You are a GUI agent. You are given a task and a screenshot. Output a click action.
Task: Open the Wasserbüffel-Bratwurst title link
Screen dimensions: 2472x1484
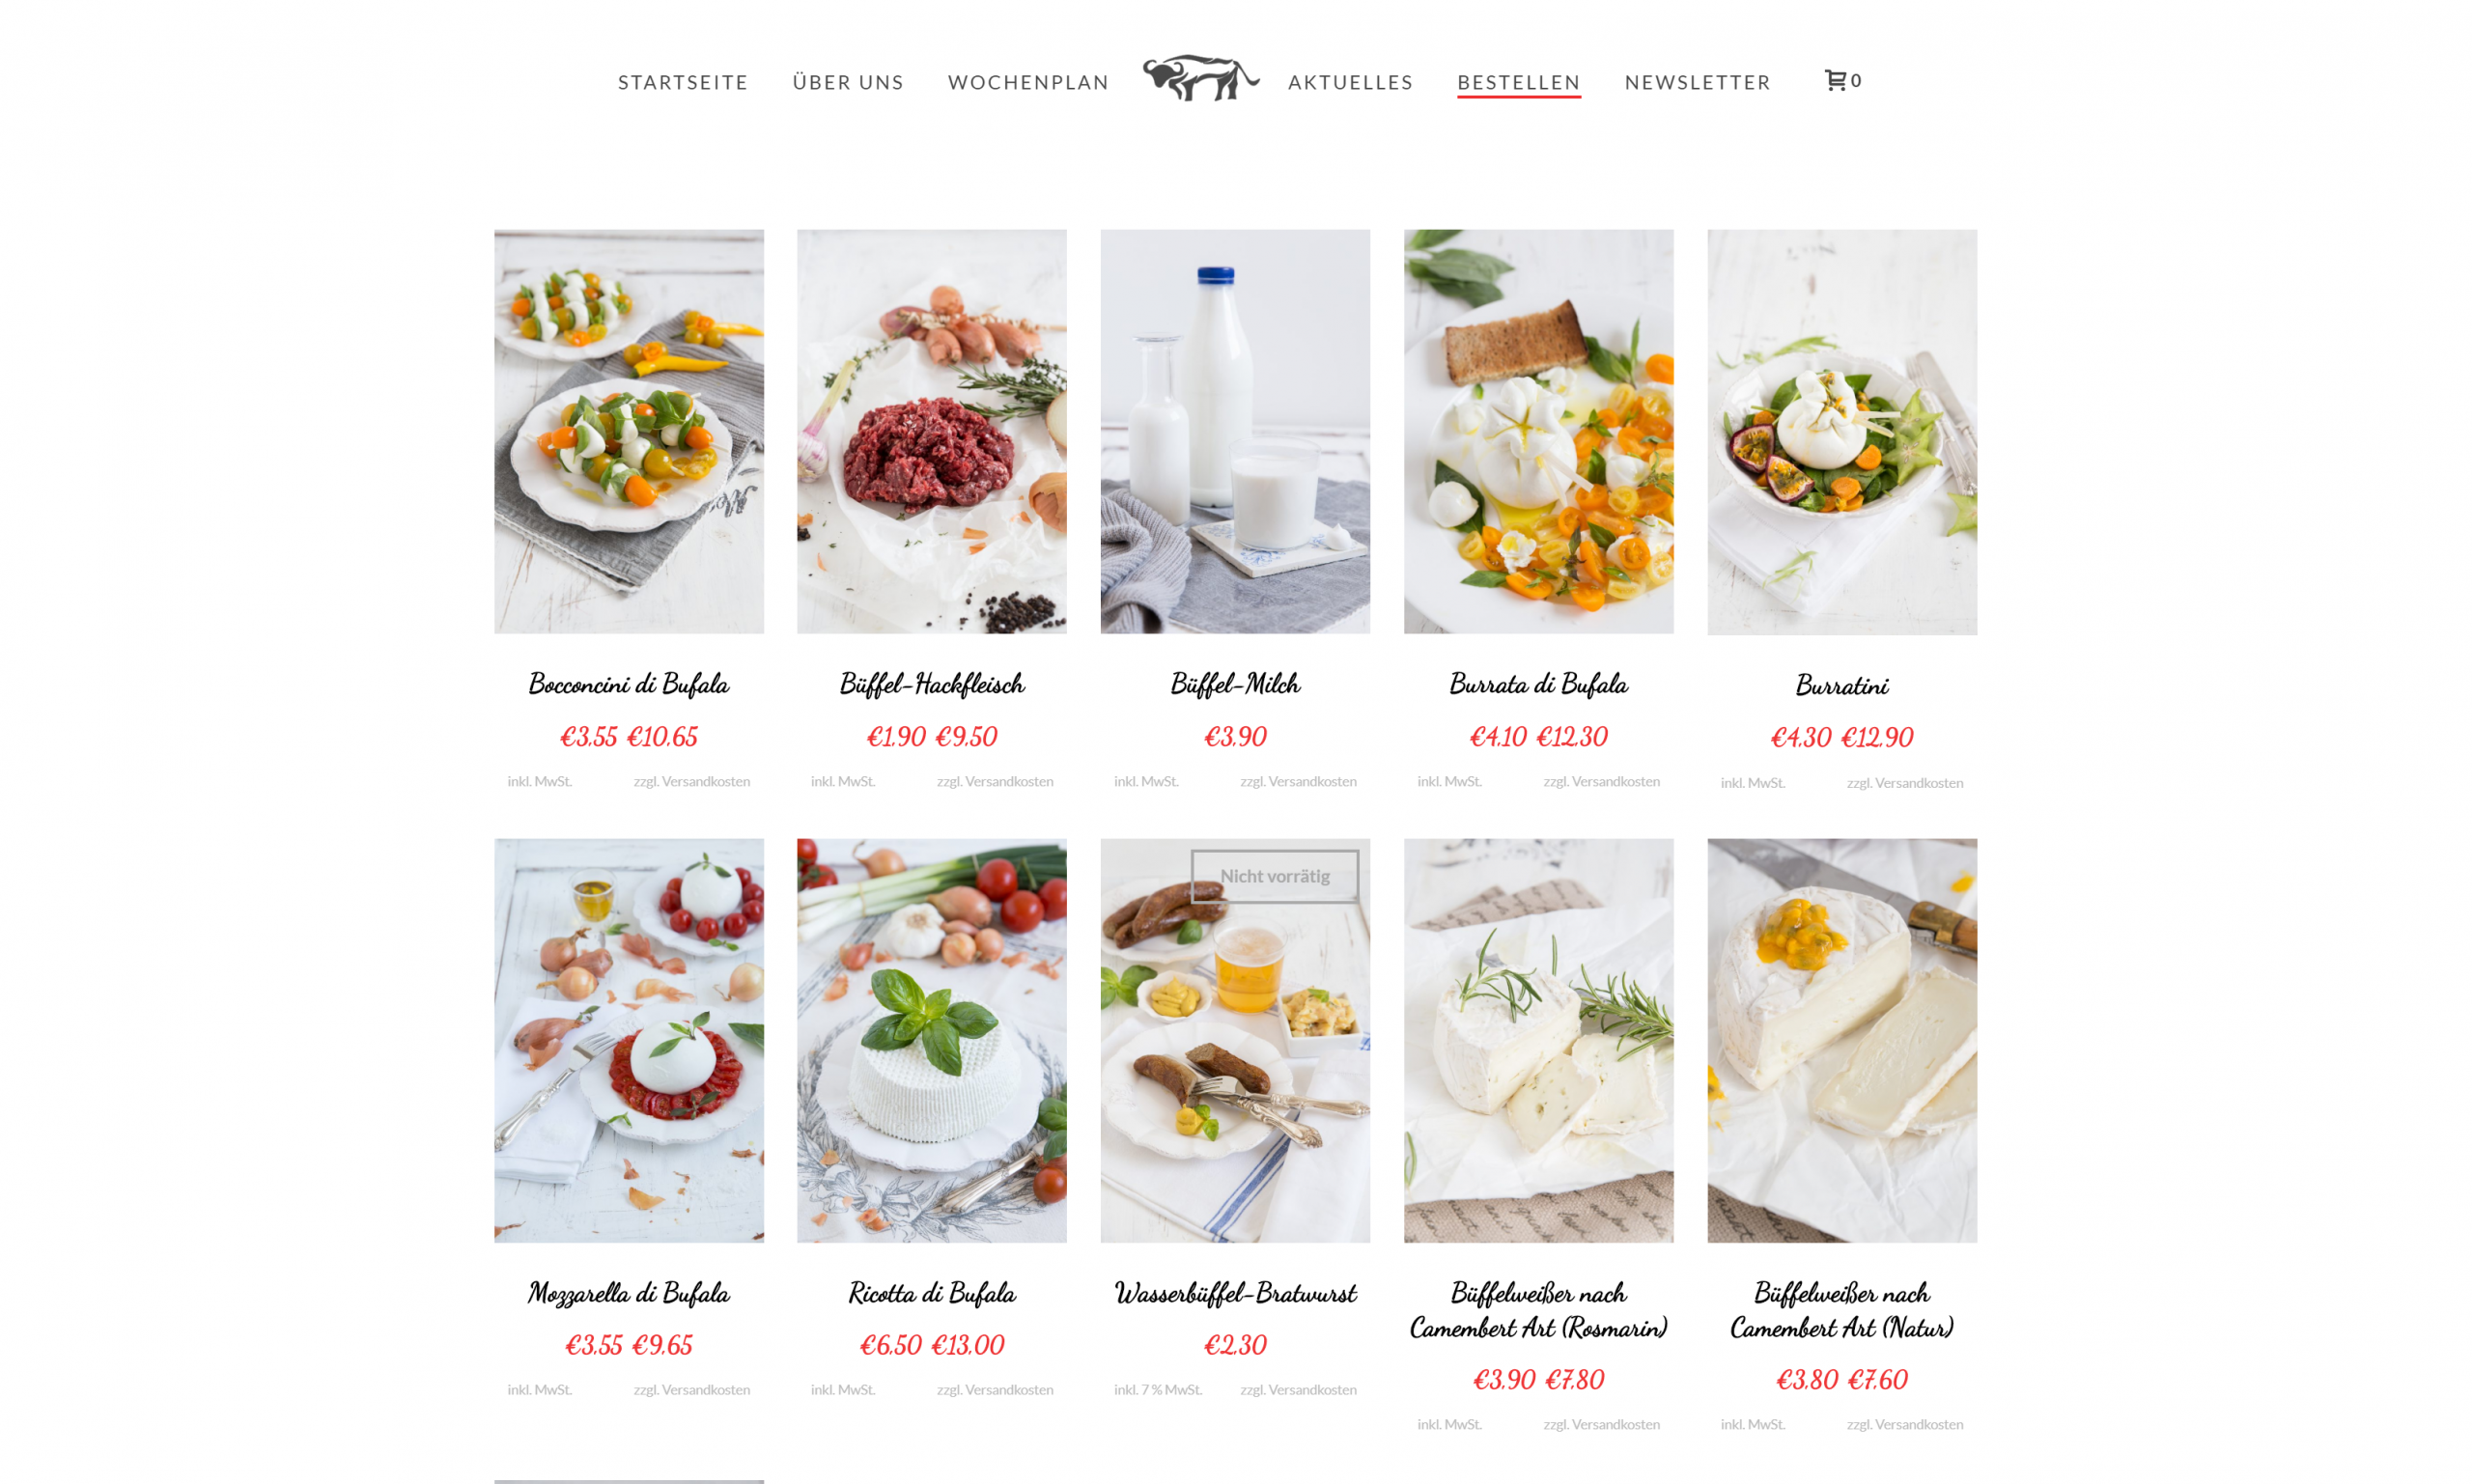[x=1235, y=1293]
